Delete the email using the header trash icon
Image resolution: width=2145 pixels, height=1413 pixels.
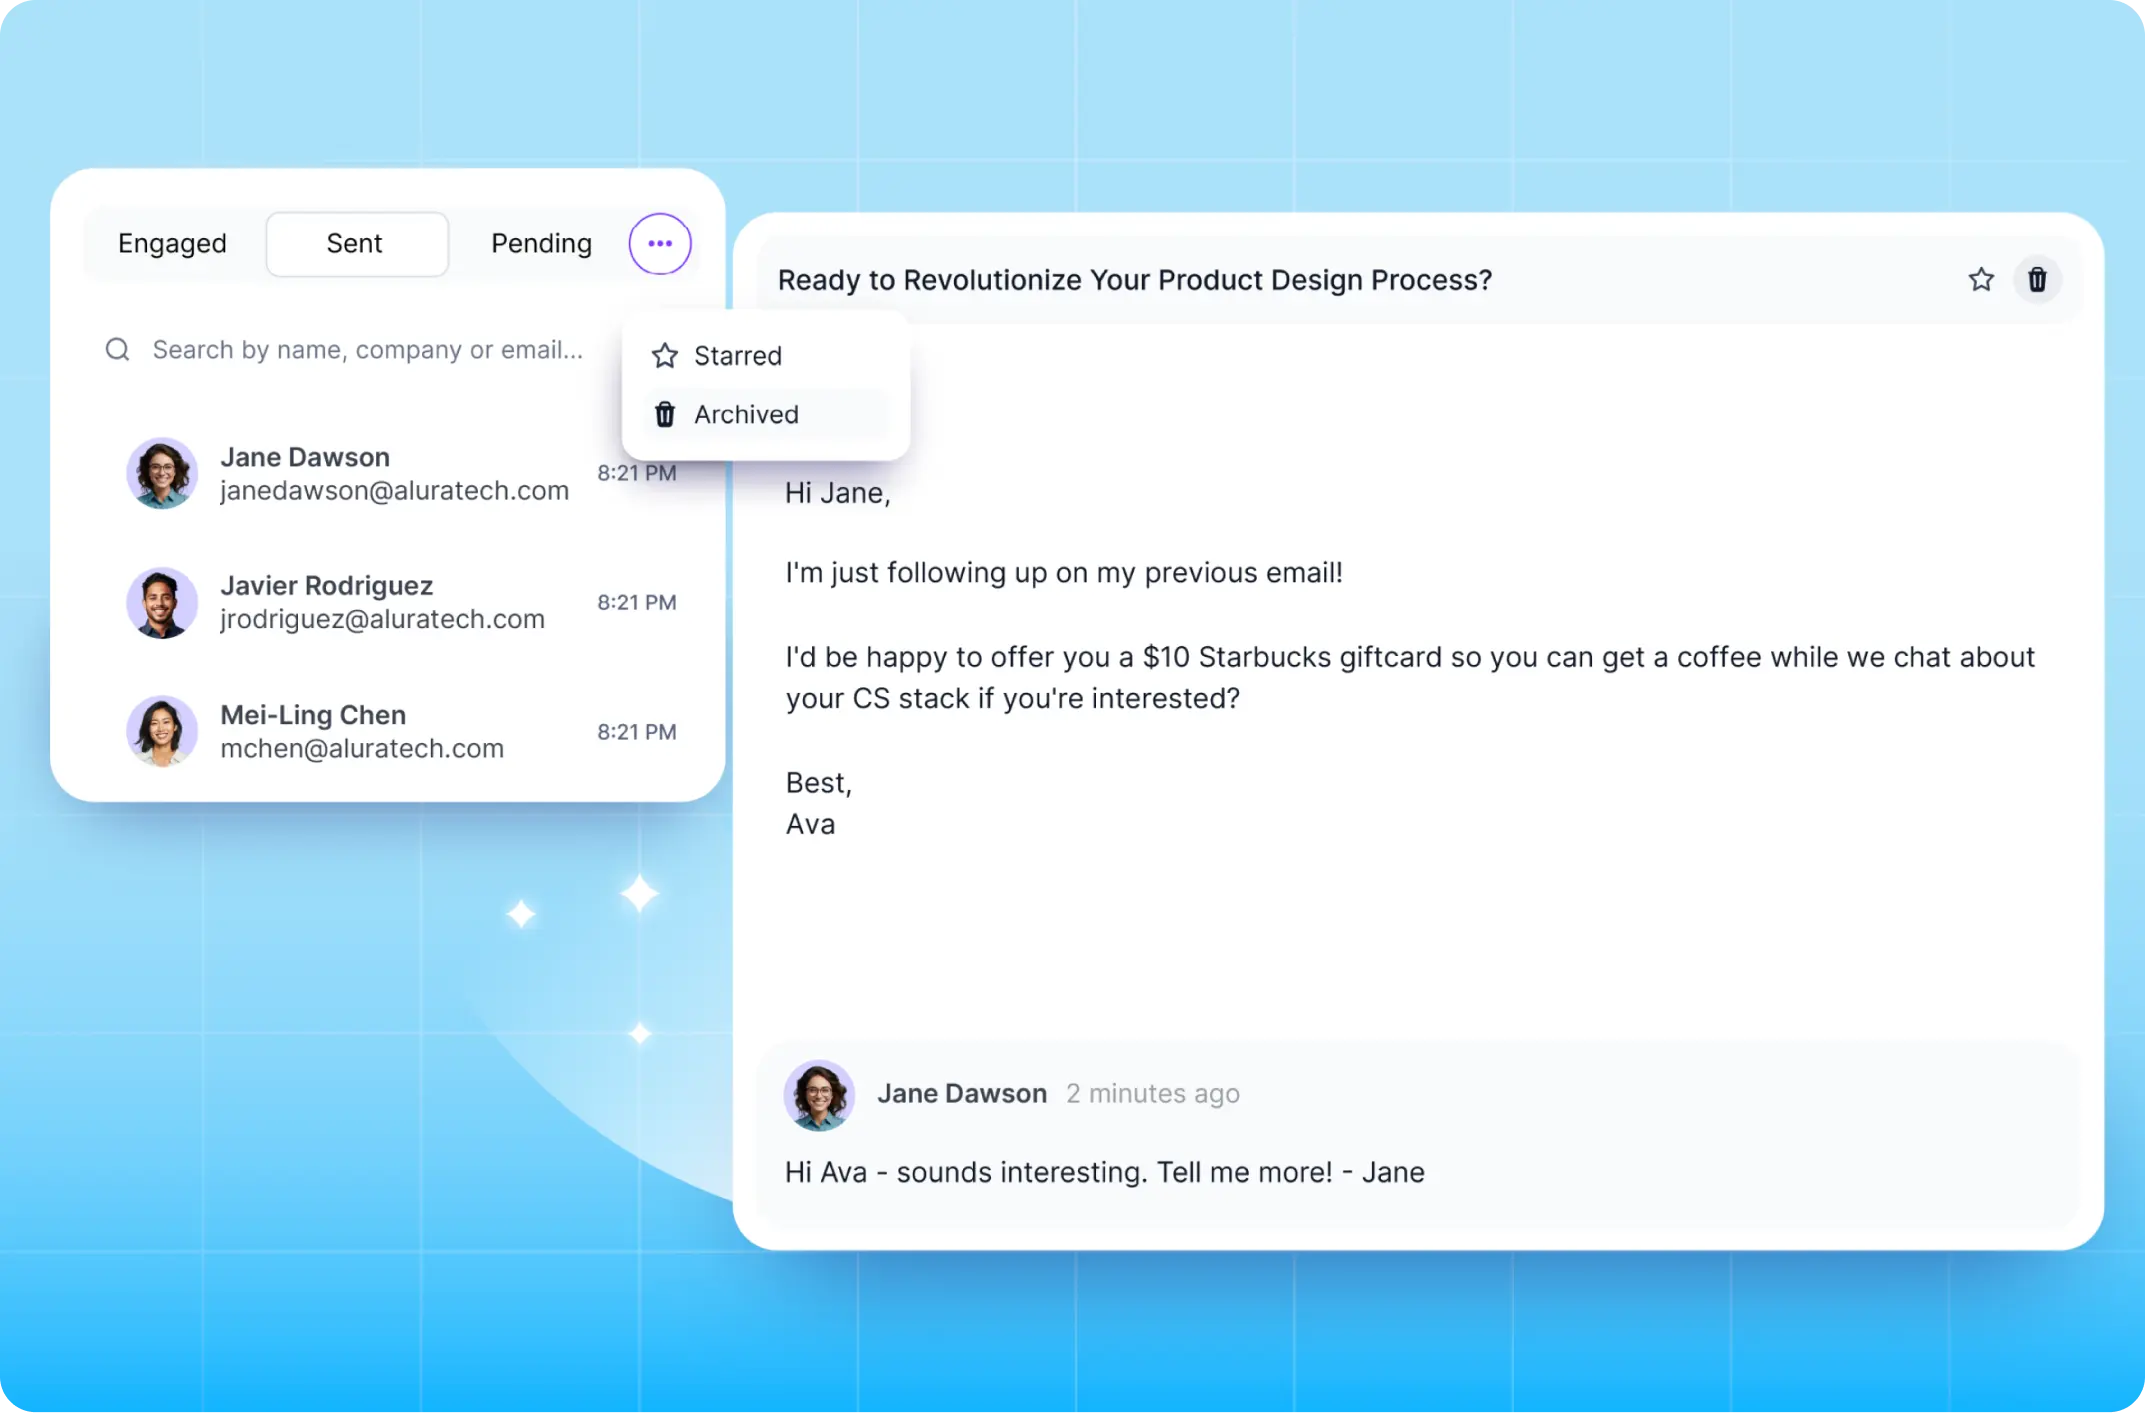(2037, 280)
